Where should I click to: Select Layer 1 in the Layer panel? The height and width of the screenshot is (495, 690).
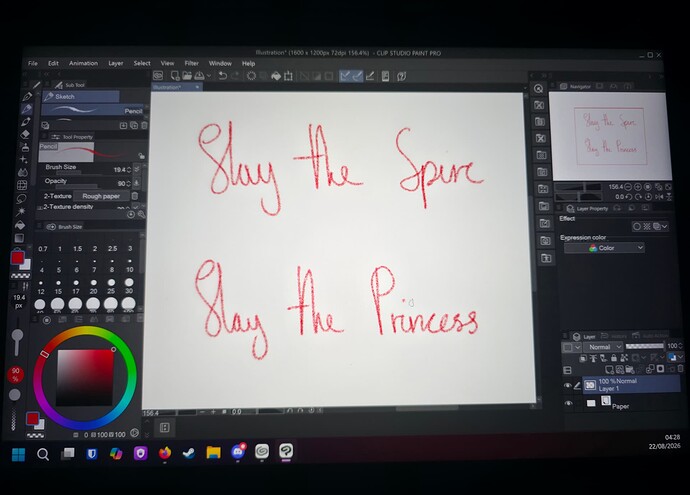(x=631, y=385)
